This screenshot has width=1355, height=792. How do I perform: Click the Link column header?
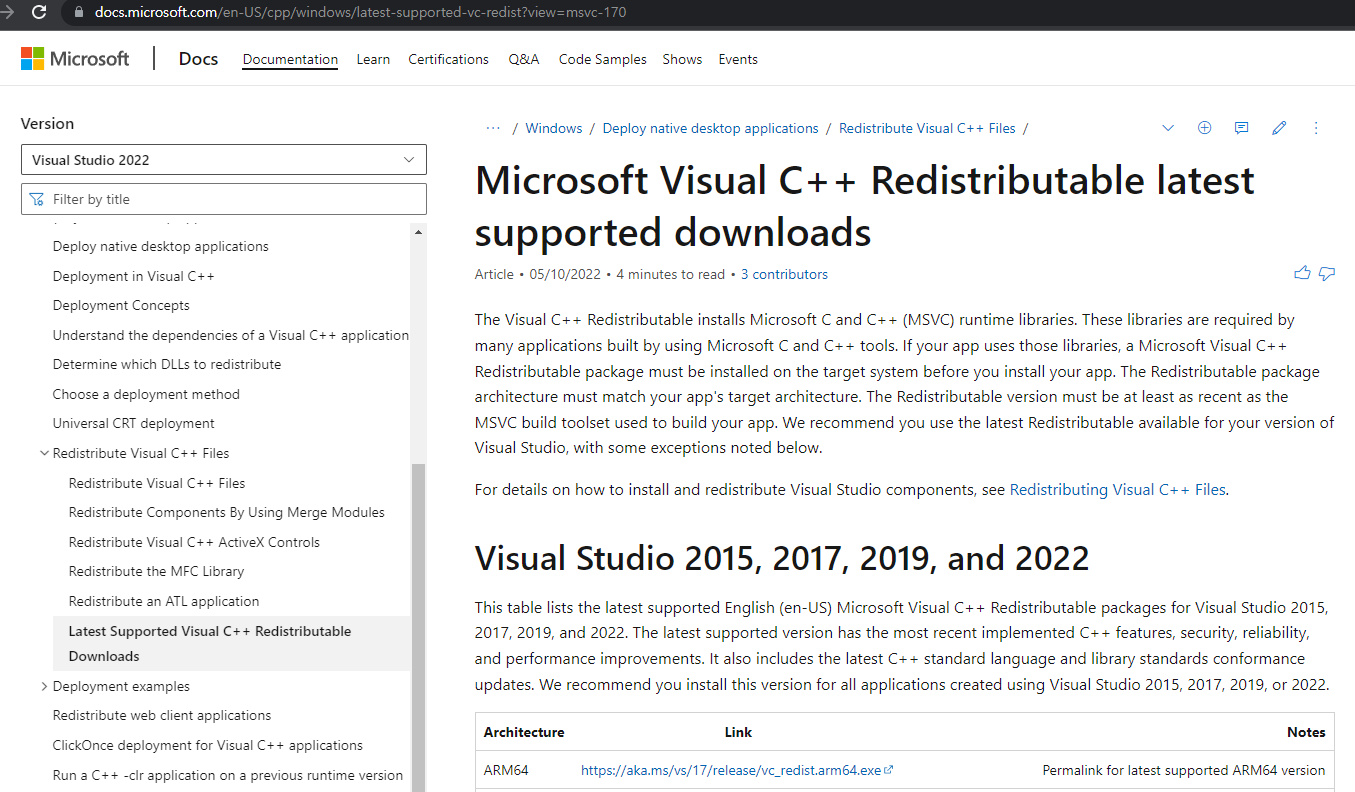point(738,732)
